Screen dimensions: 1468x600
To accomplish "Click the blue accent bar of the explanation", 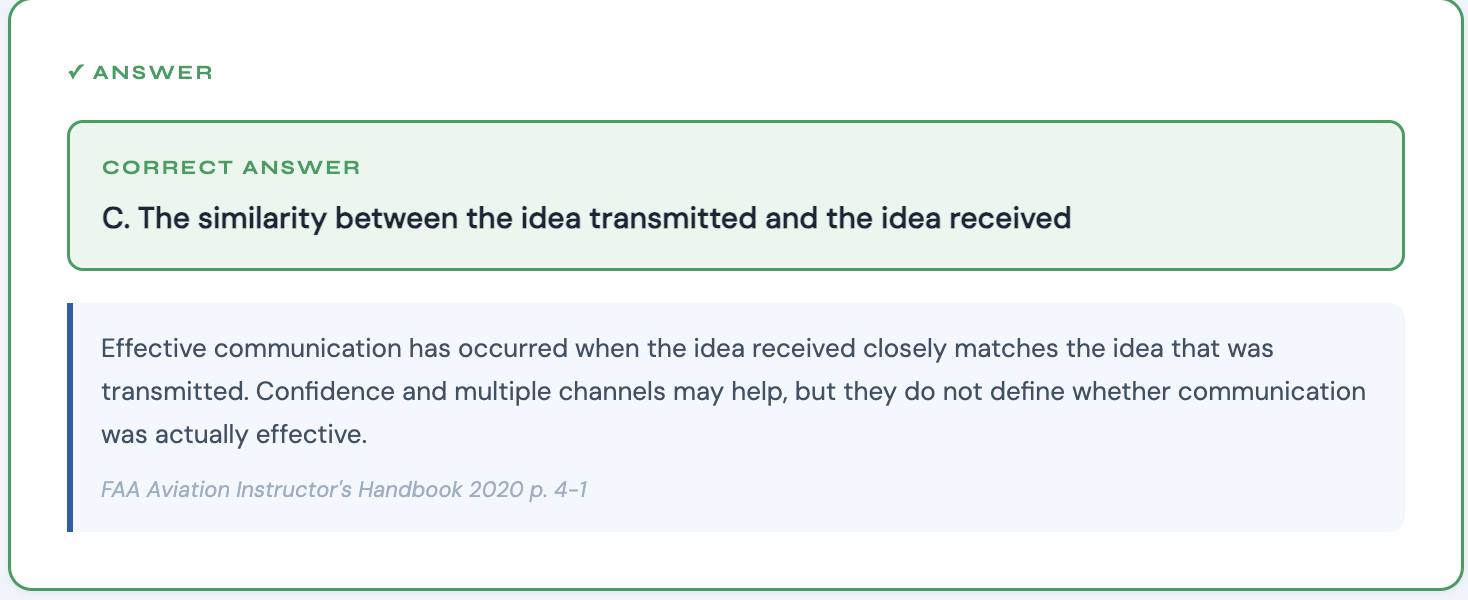I will coord(70,417).
